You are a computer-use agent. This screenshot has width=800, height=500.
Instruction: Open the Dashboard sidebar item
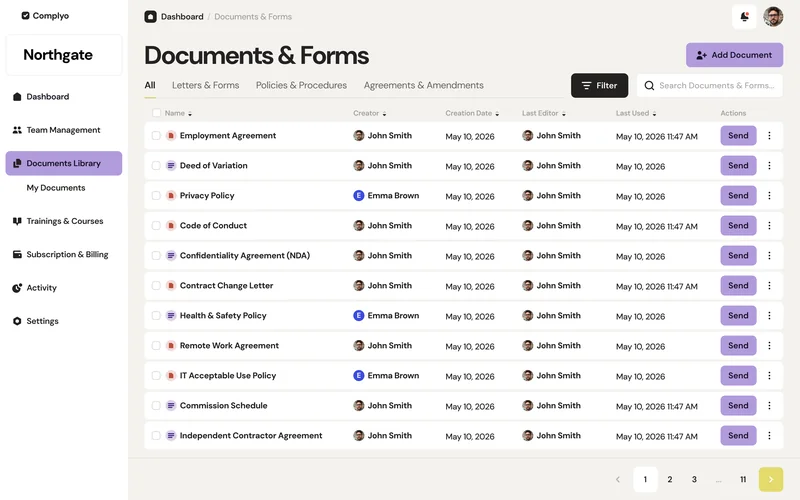pos(41,96)
